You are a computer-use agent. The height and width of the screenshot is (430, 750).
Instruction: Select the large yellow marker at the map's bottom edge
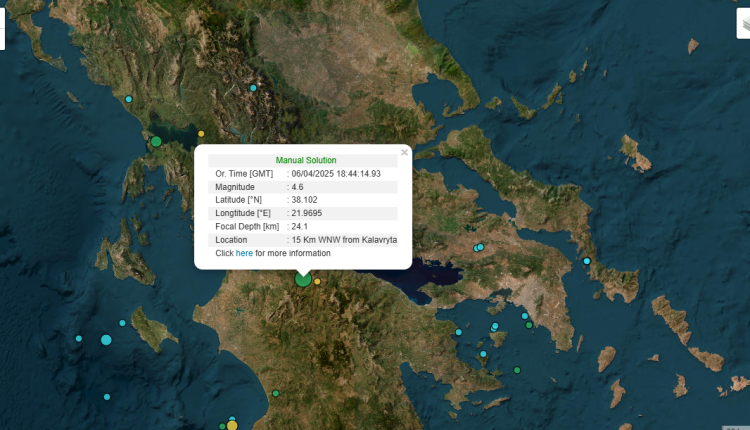pos(232,425)
